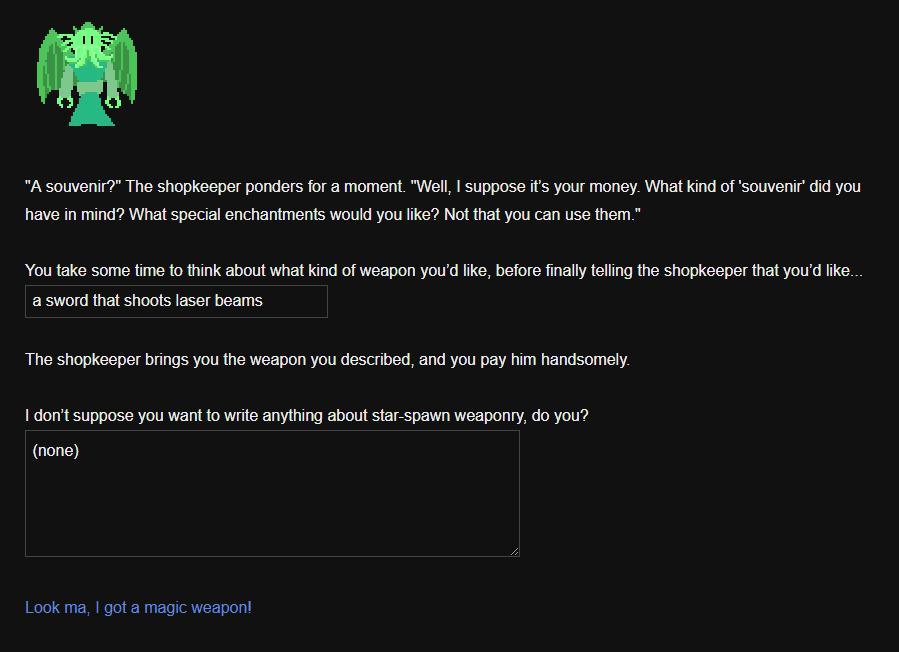Viewport: 899px width, 652px height.
Task: Follow the 'Look ma, I got a magic weapon!' link
Action: 138,607
